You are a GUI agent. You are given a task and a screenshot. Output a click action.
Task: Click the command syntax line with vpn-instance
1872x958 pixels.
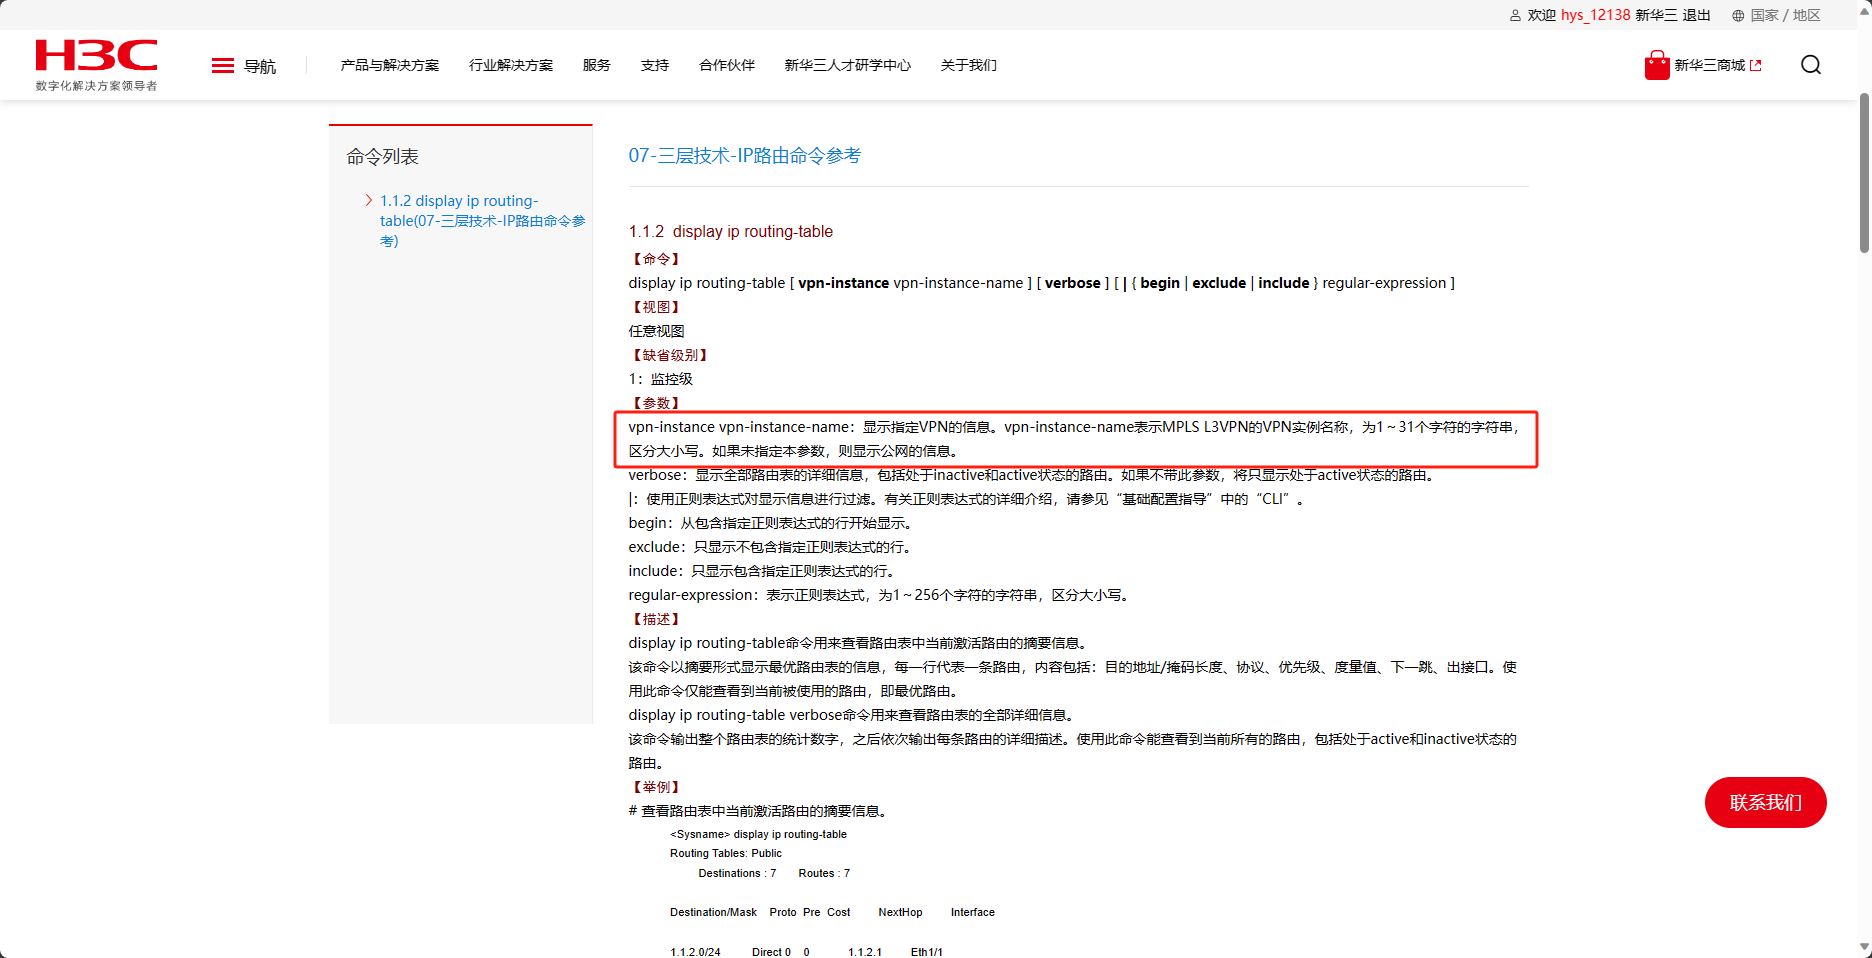pyautogui.click(x=1042, y=283)
